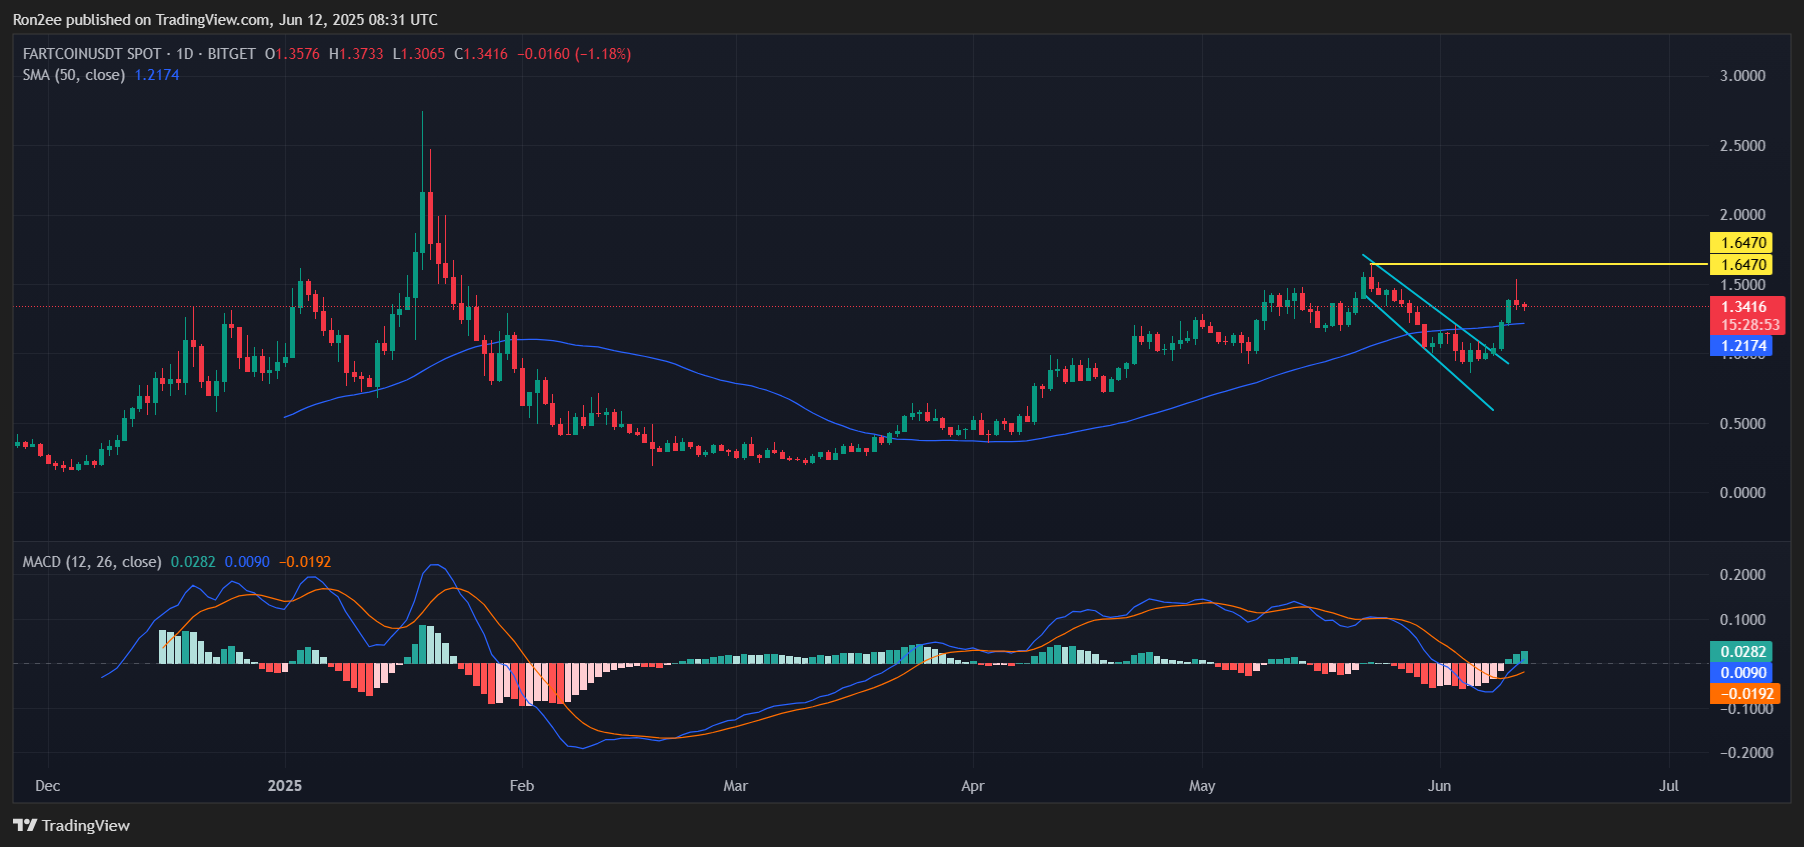The width and height of the screenshot is (1804, 847).
Task: Click the Dec label on time axis
Action: tap(47, 786)
